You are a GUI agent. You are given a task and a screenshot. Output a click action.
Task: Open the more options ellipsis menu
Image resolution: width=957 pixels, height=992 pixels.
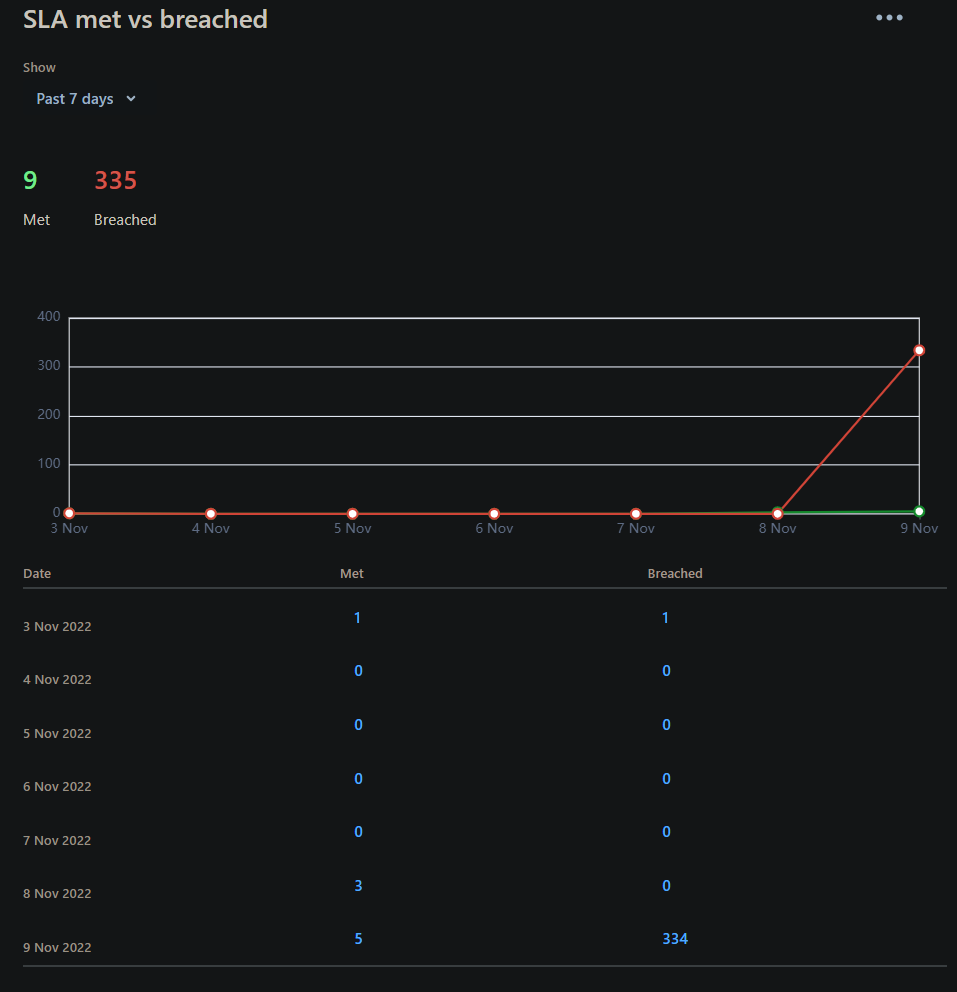[x=889, y=17]
